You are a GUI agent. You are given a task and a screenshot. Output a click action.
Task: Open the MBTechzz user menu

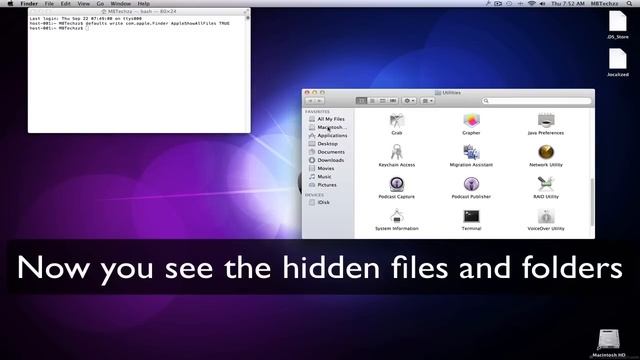604,3
